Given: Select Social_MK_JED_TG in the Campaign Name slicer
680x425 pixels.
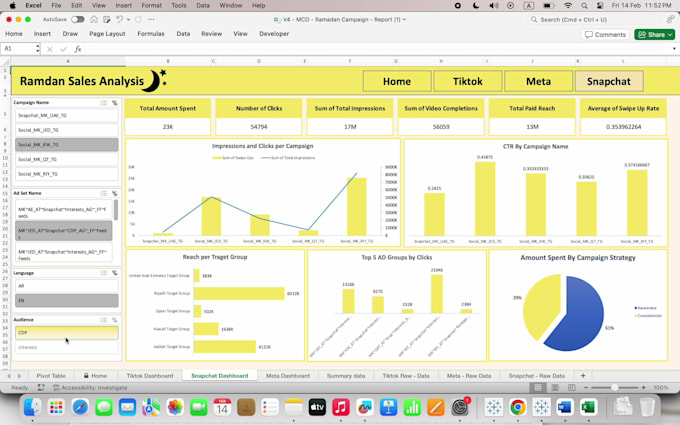Looking at the screenshot, I should (67, 130).
